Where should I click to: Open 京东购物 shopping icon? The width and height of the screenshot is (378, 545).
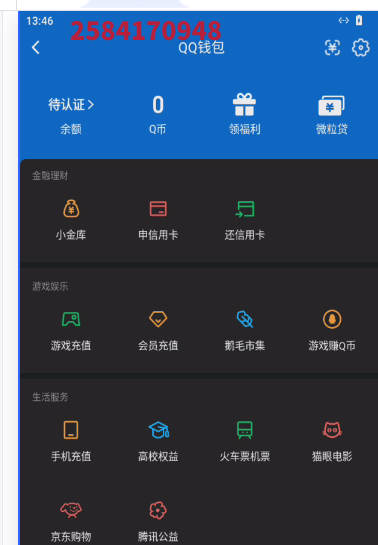71,510
